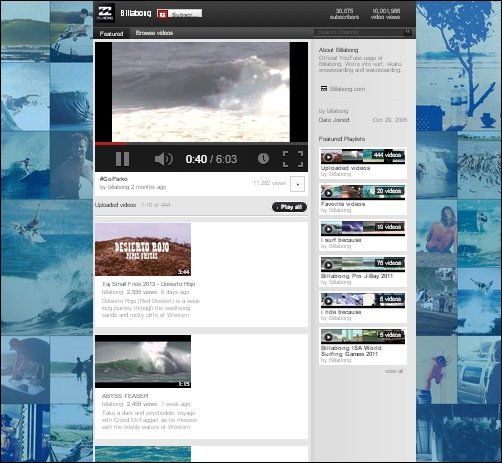The width and height of the screenshot is (502, 463).
Task: Pause the video with the pause button
Action: point(122,159)
